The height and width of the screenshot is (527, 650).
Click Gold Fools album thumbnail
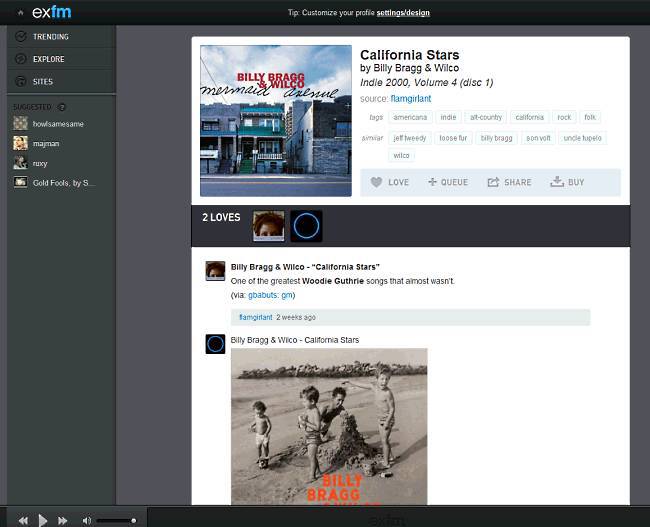coord(20,182)
